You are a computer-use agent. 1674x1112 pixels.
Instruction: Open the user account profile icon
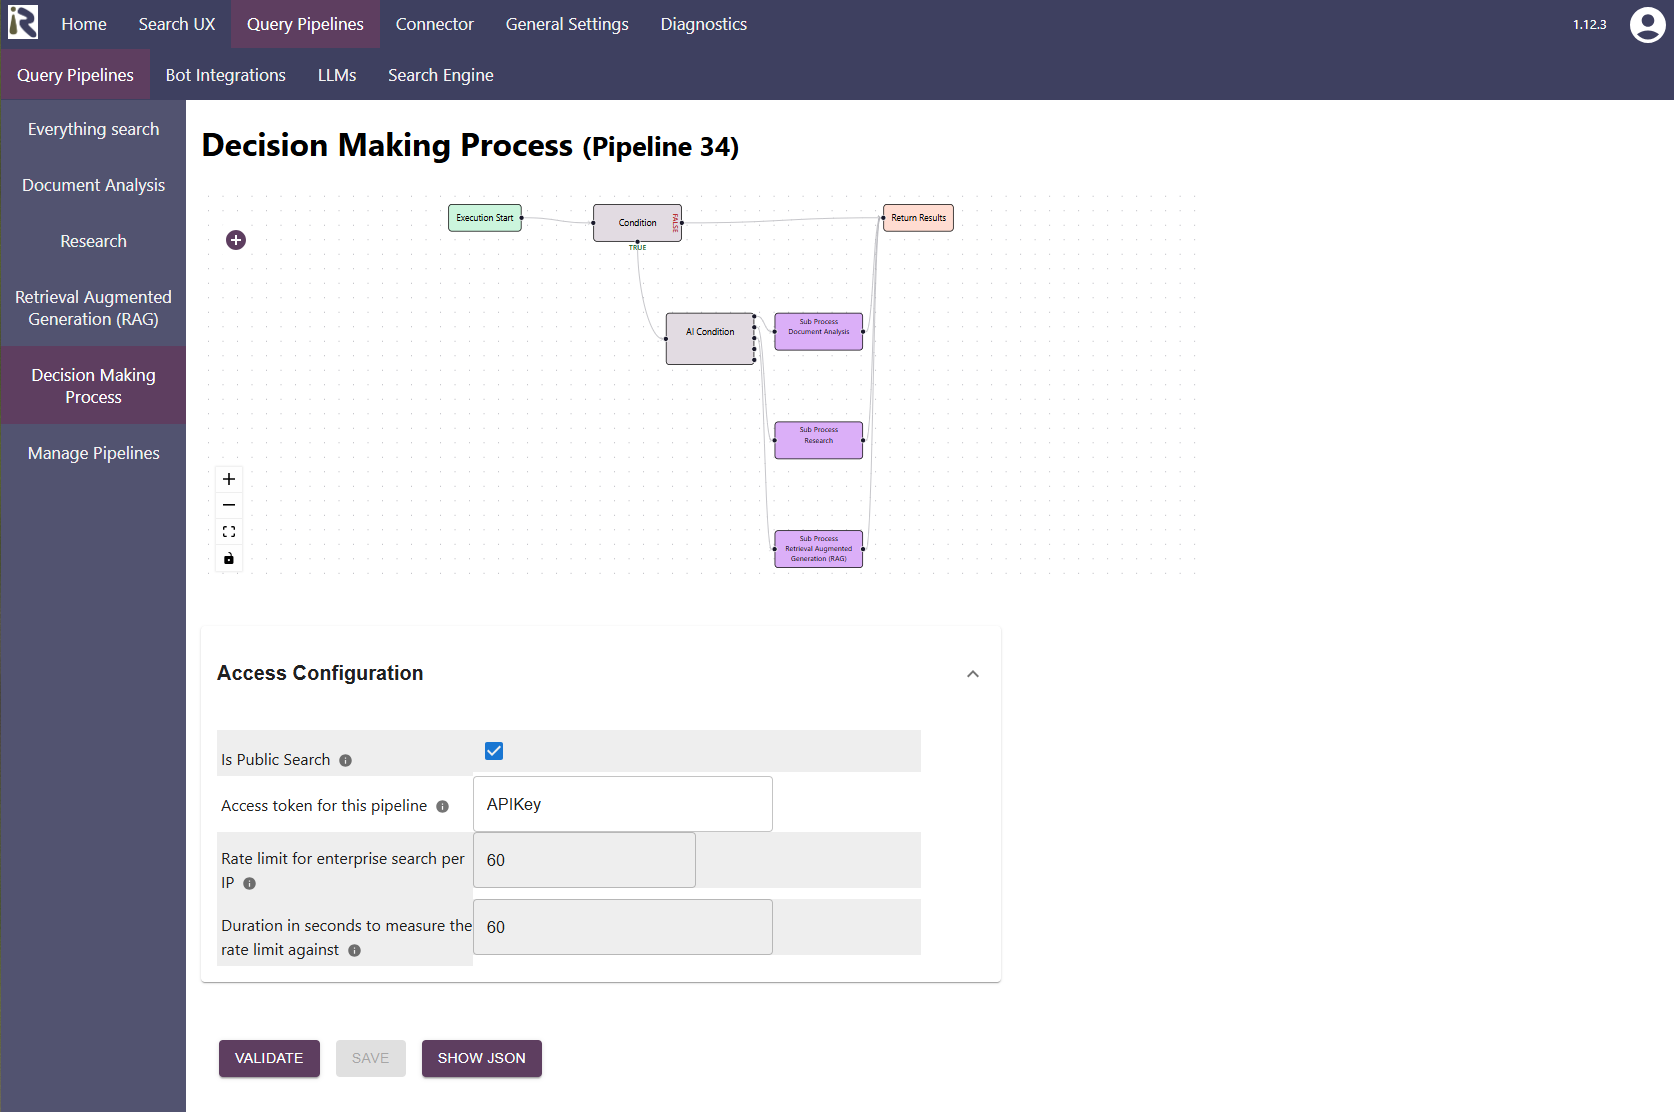click(x=1647, y=25)
